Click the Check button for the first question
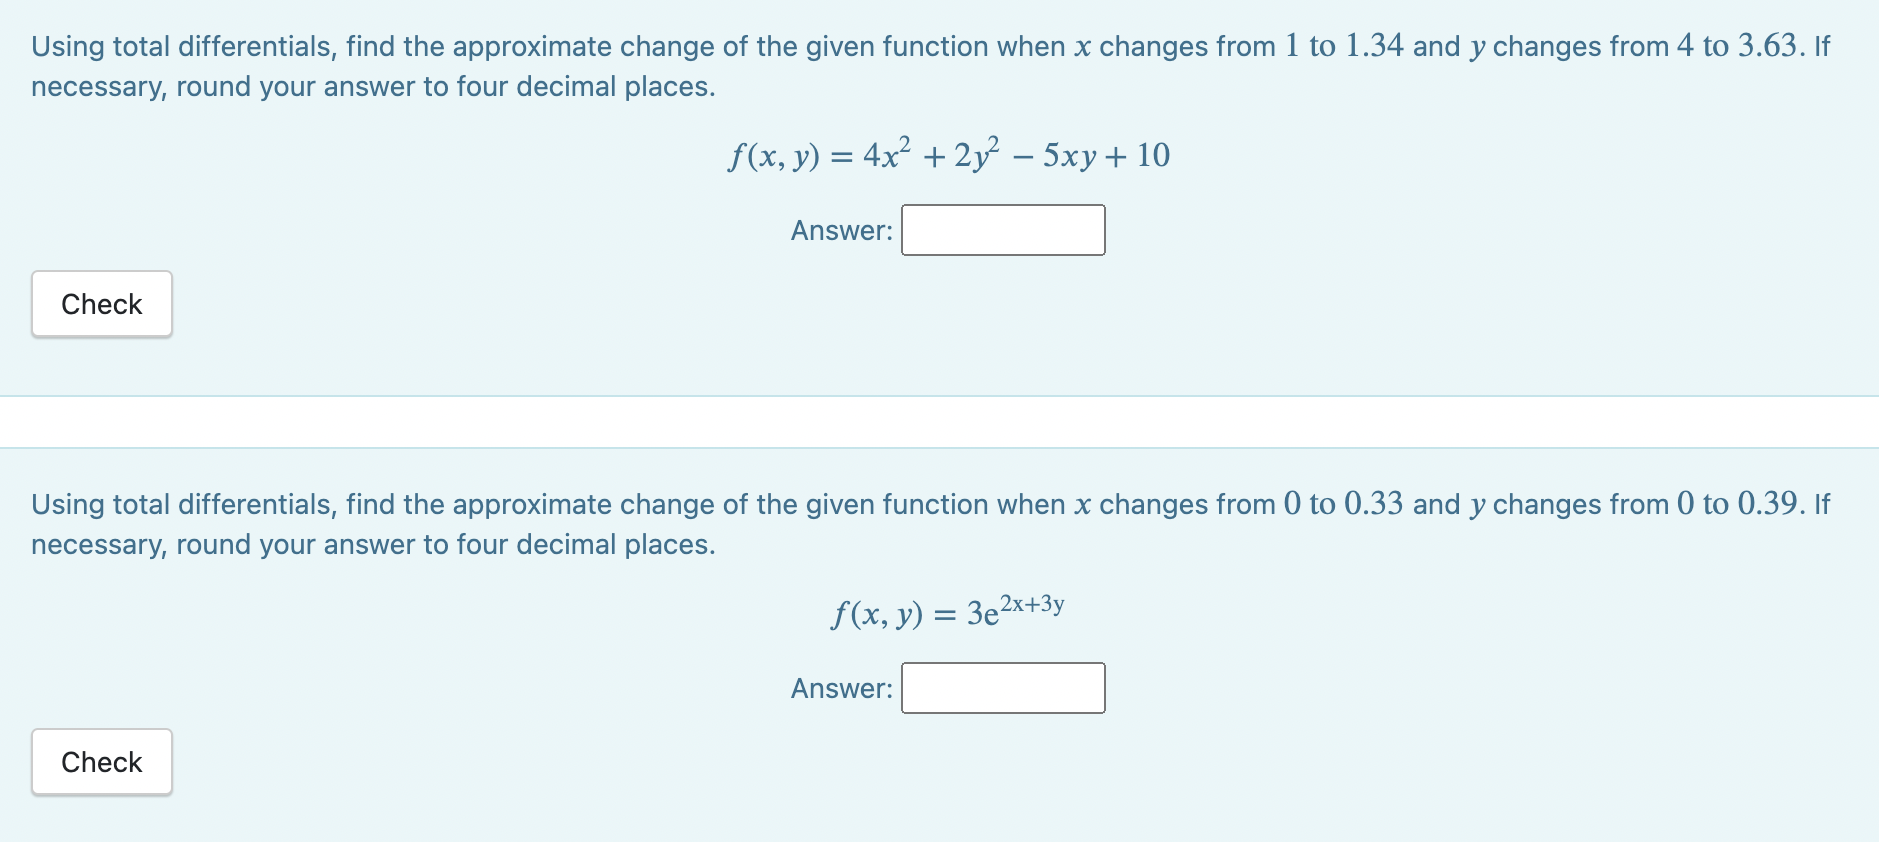 100,304
